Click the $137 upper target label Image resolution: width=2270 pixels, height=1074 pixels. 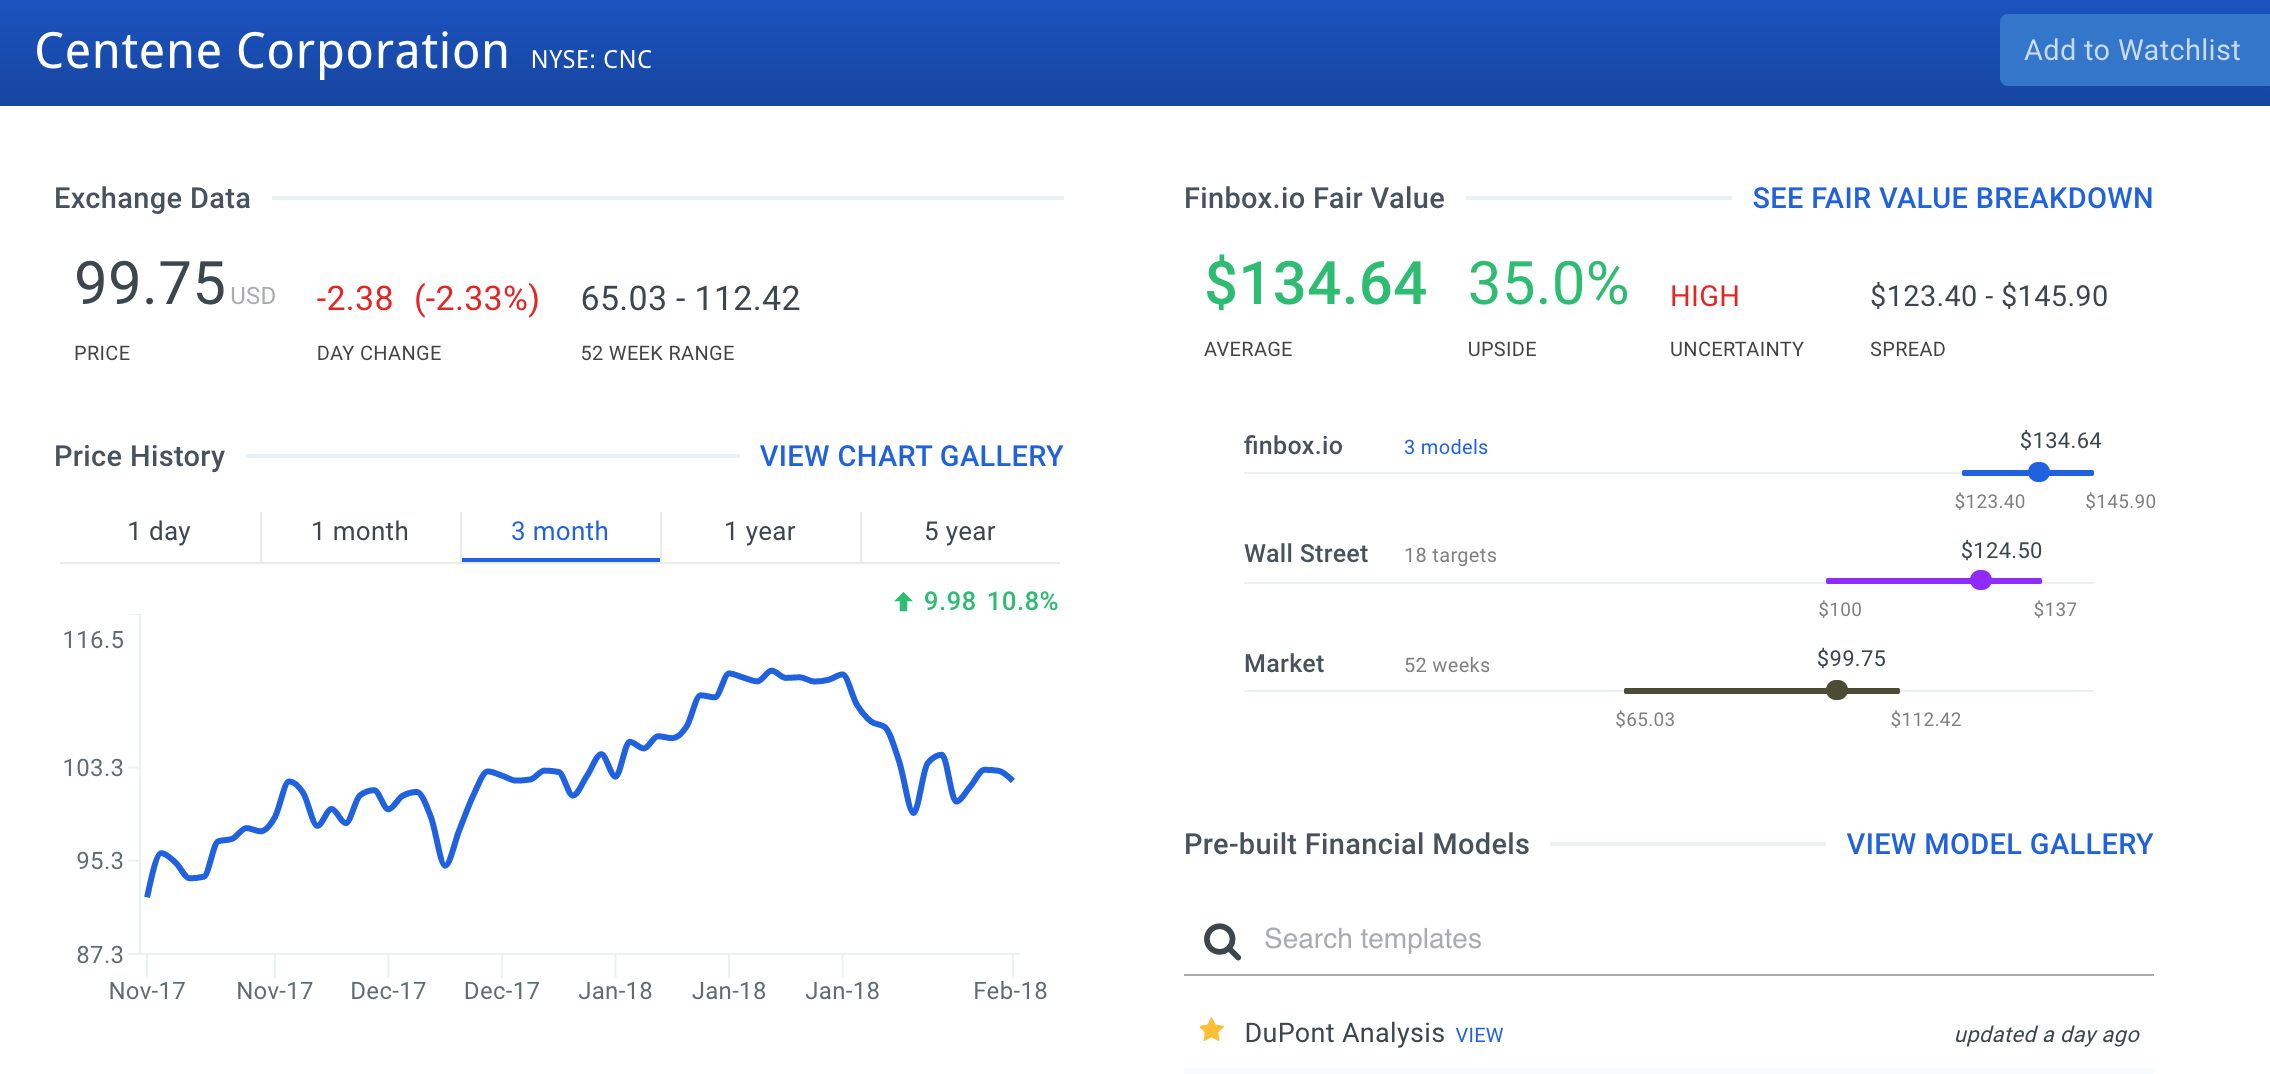tap(2055, 609)
